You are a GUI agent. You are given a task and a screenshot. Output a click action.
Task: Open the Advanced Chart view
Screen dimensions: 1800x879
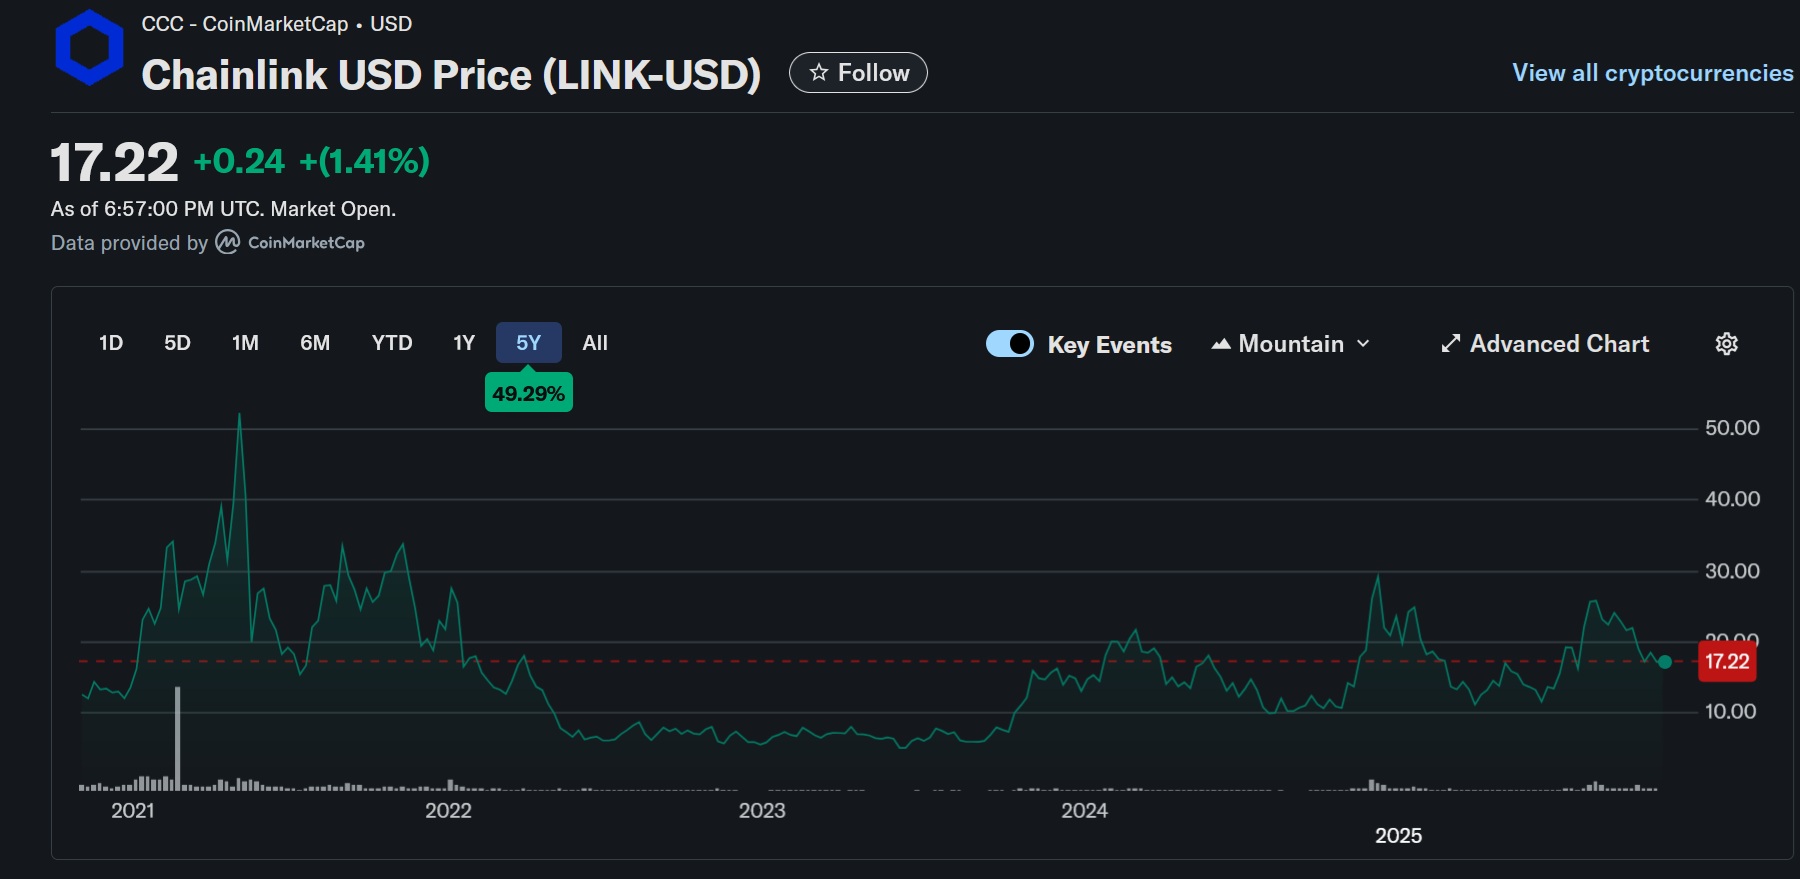[x=1545, y=344]
